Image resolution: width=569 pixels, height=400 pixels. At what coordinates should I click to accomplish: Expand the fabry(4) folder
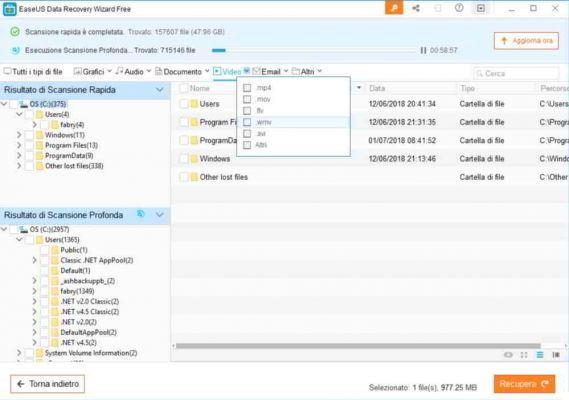tap(34, 125)
